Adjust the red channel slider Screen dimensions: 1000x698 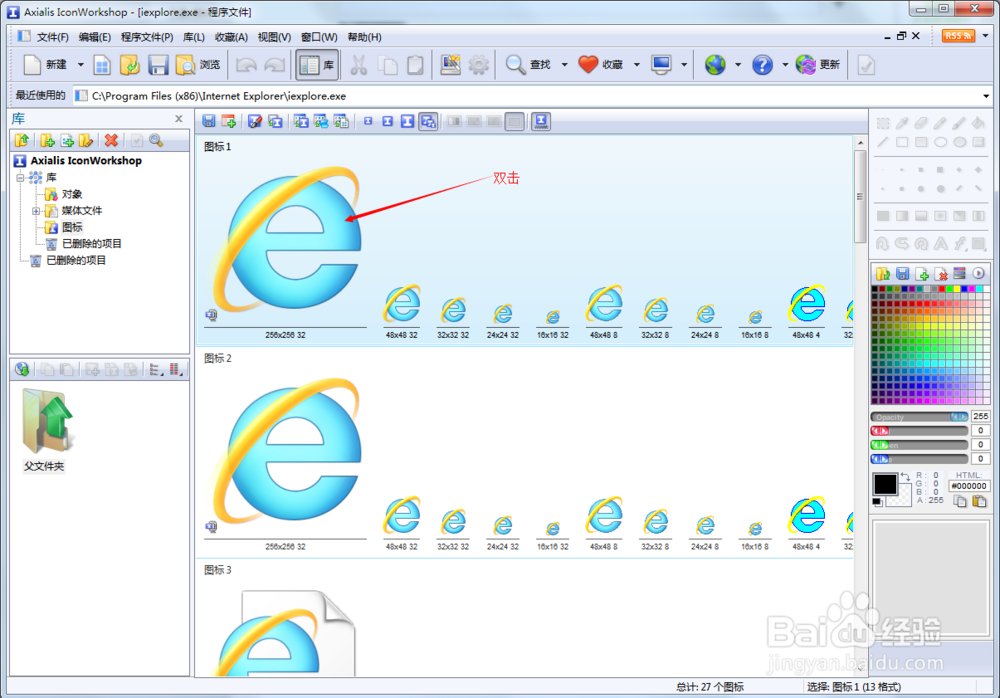pos(919,431)
